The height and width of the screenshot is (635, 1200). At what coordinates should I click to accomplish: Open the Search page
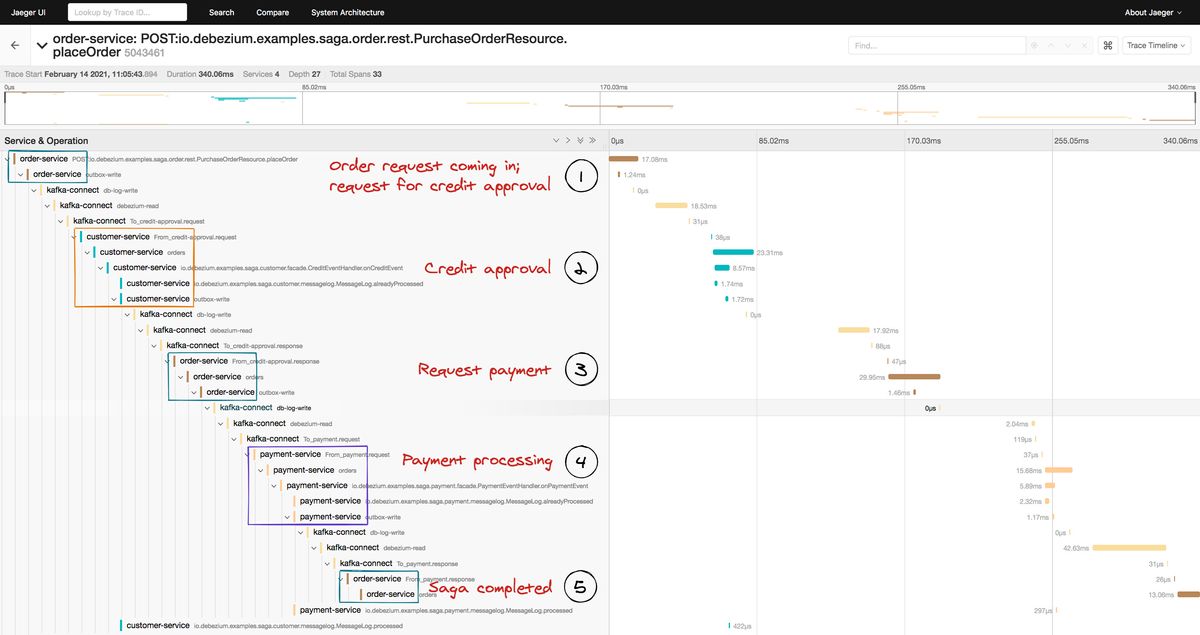point(222,12)
